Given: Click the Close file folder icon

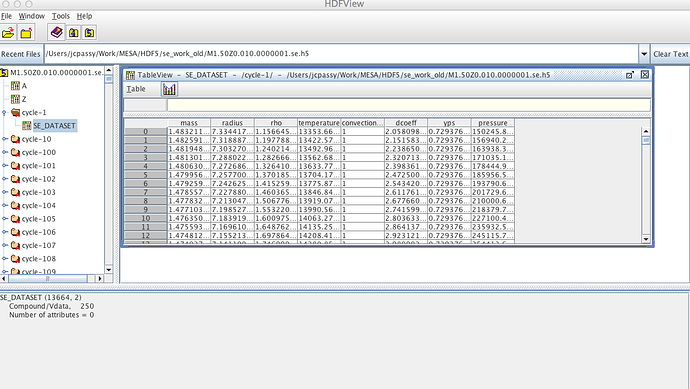Looking at the screenshot, I should click(26, 33).
